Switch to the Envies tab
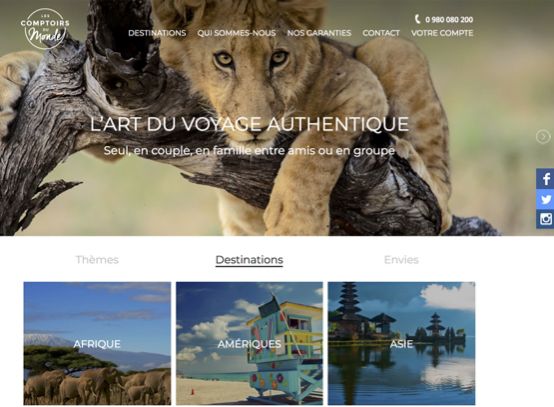This screenshot has height=407, width=554. coord(401,260)
